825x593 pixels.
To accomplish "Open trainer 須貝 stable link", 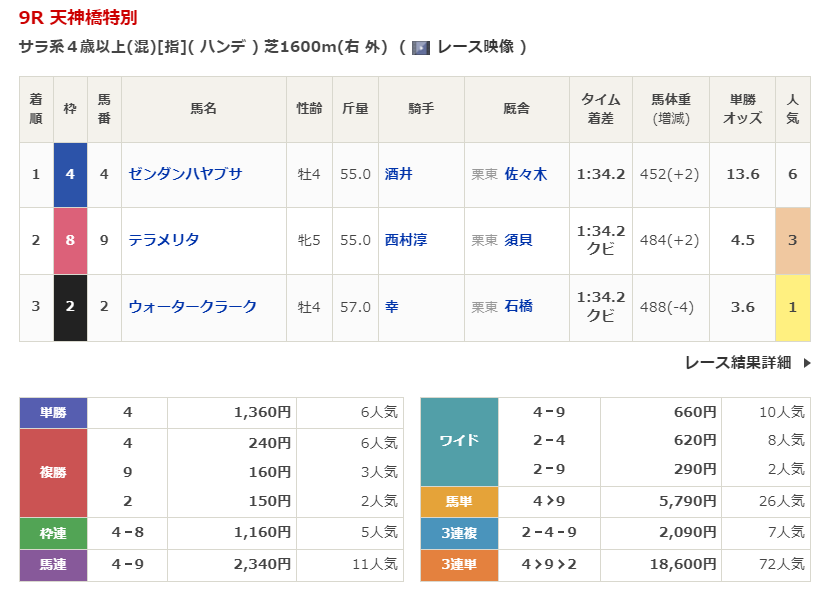I will [519, 240].
